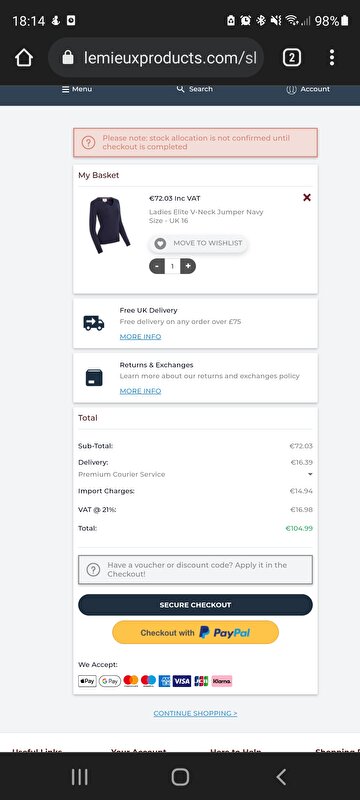Screen dimensions: 360x800
Task: Expand the Premium Courier Service delivery dropdown
Action: [195, 474]
